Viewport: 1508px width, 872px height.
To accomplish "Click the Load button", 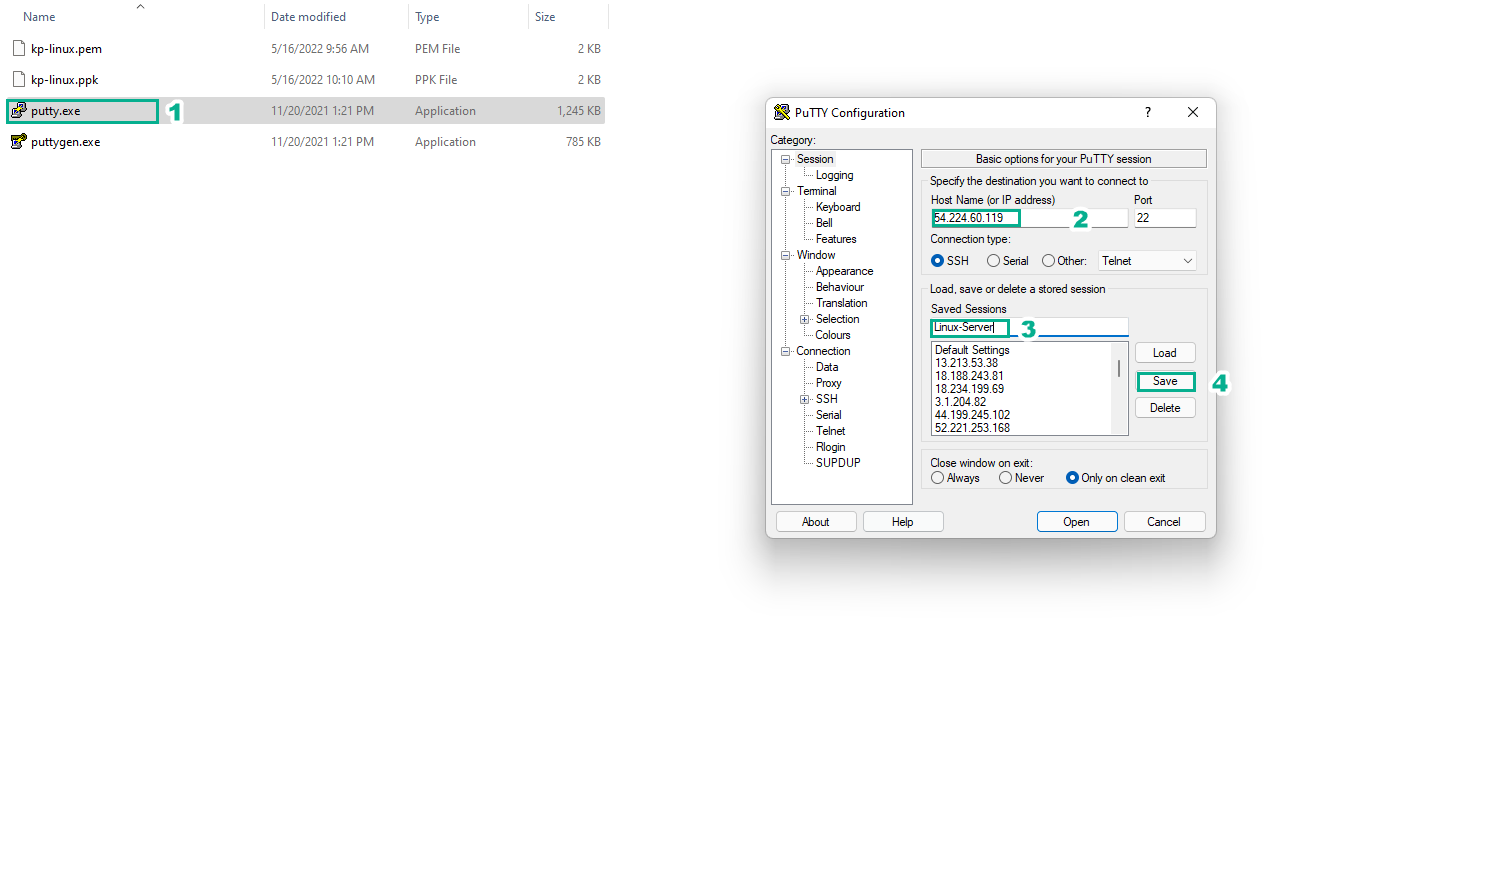I will click(x=1165, y=353).
